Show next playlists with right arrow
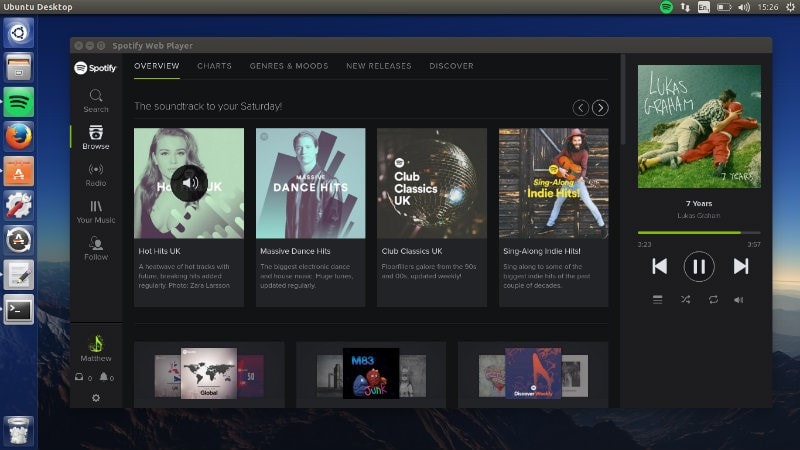This screenshot has height=450, width=800. click(x=600, y=108)
